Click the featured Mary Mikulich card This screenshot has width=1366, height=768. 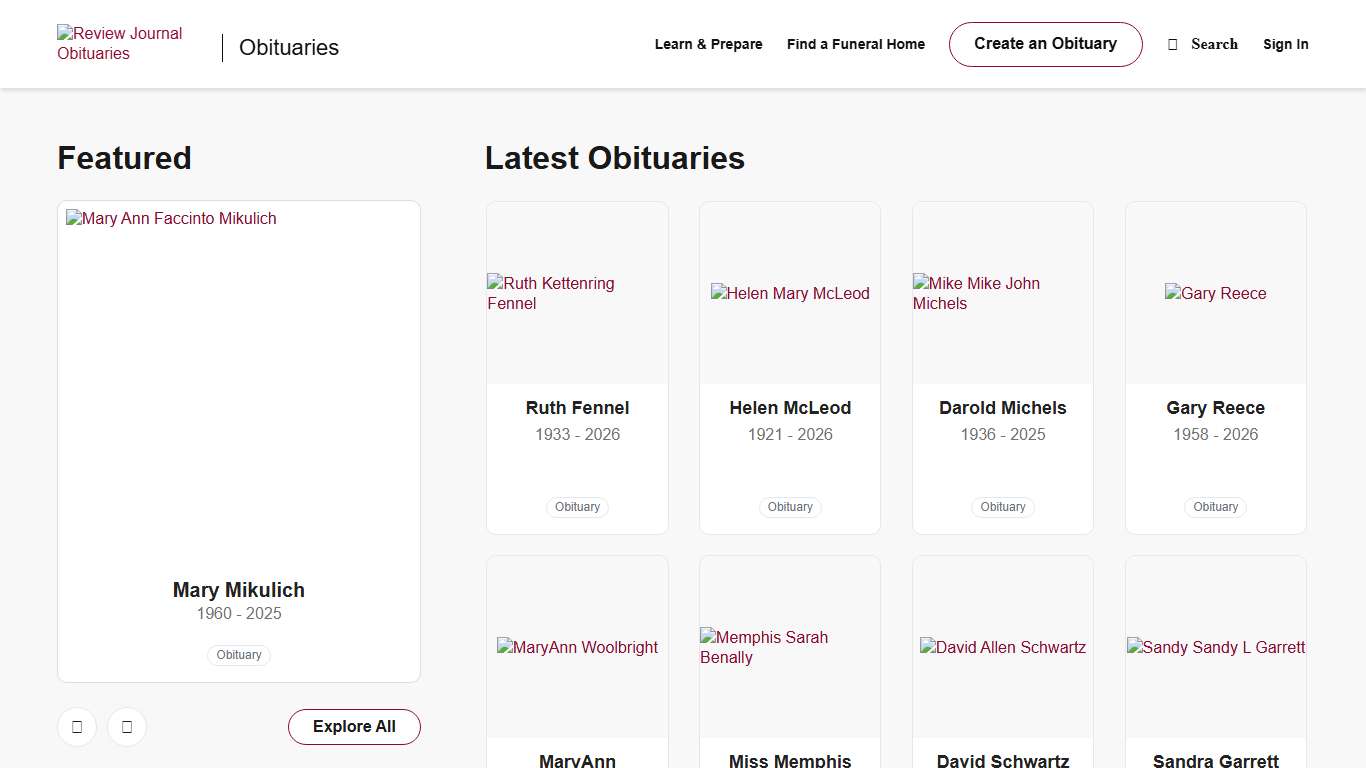click(238, 440)
